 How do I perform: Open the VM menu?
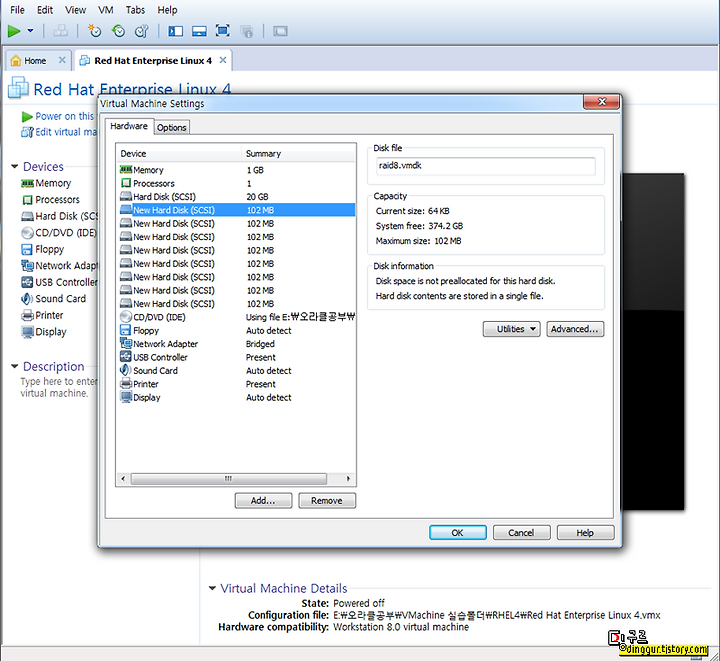coord(106,10)
